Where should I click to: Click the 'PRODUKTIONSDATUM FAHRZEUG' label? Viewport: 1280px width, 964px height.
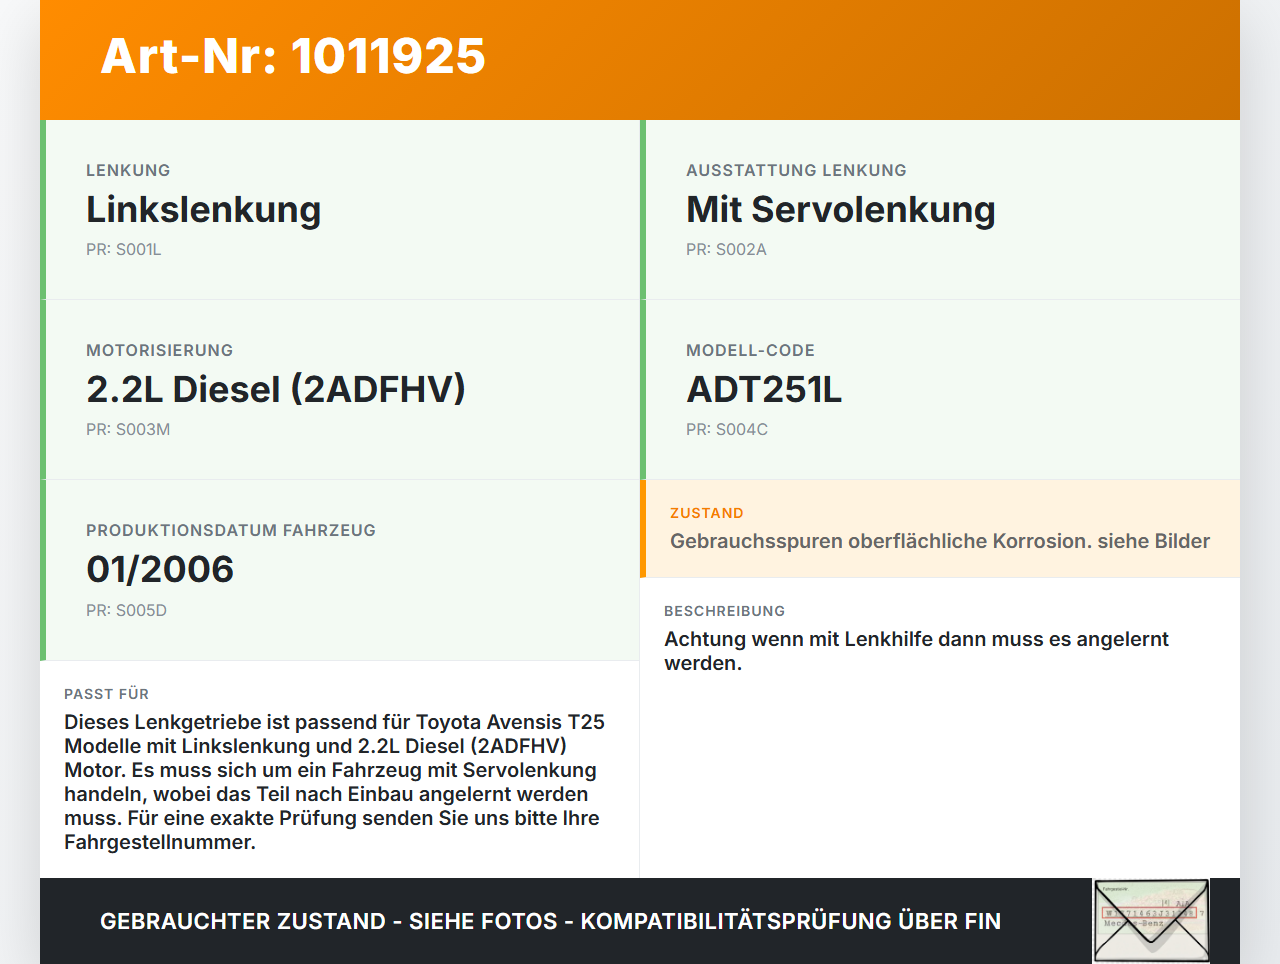click(231, 531)
